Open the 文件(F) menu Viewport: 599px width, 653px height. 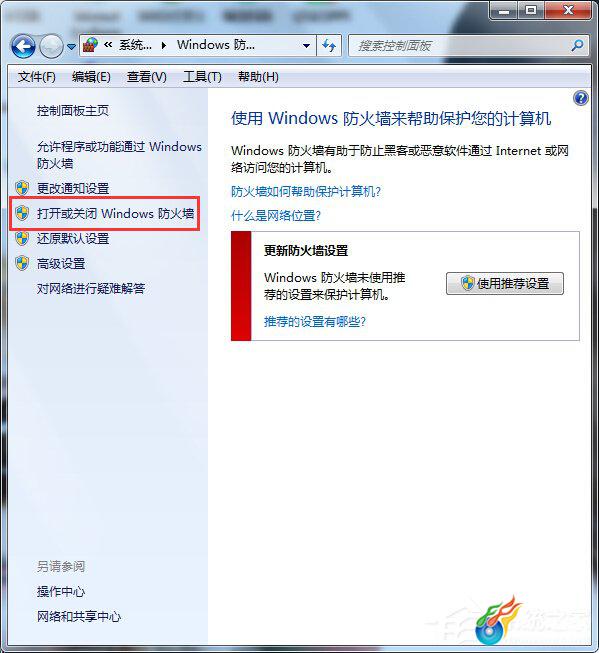coord(37,77)
